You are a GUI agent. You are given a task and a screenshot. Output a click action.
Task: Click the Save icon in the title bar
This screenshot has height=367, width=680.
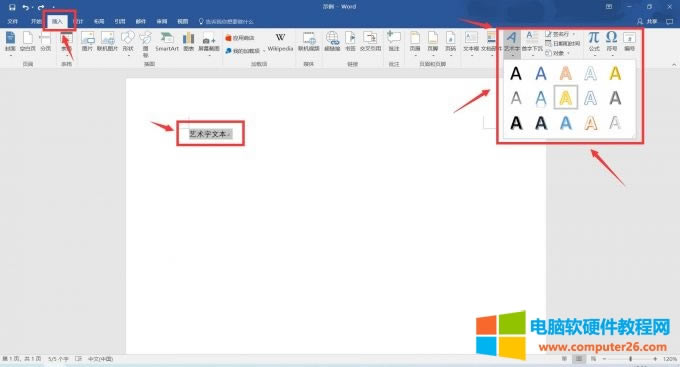pos(12,7)
